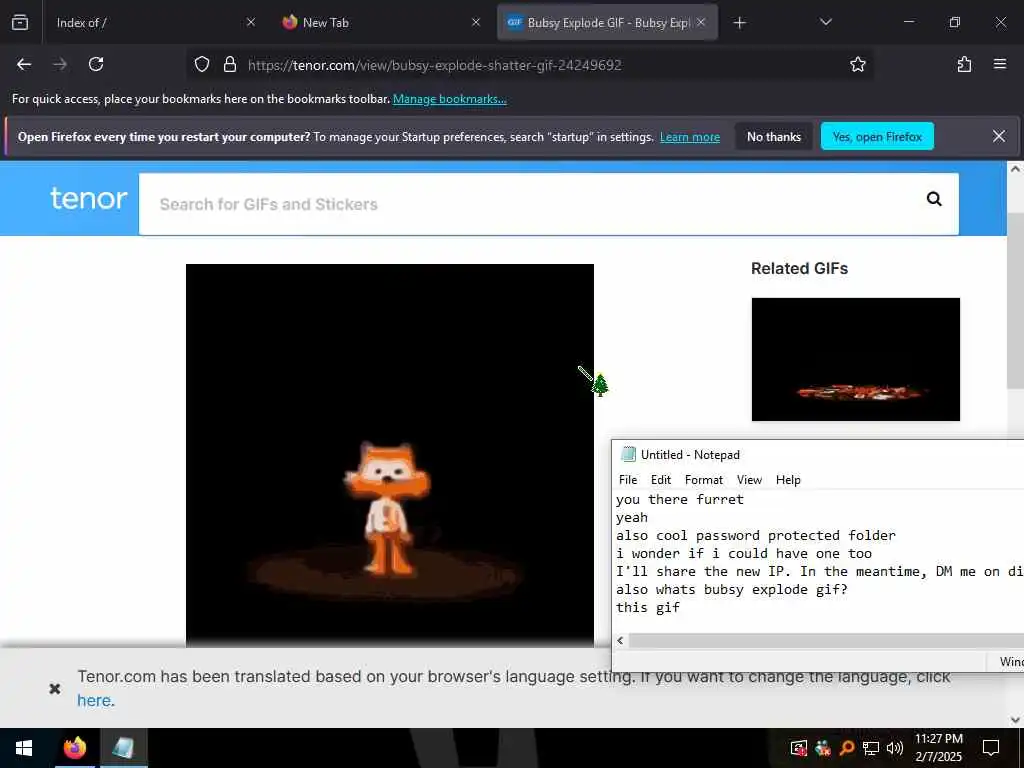The height and width of the screenshot is (768, 1024).
Task: Click the 'you there furret' line
Action: [x=680, y=500]
